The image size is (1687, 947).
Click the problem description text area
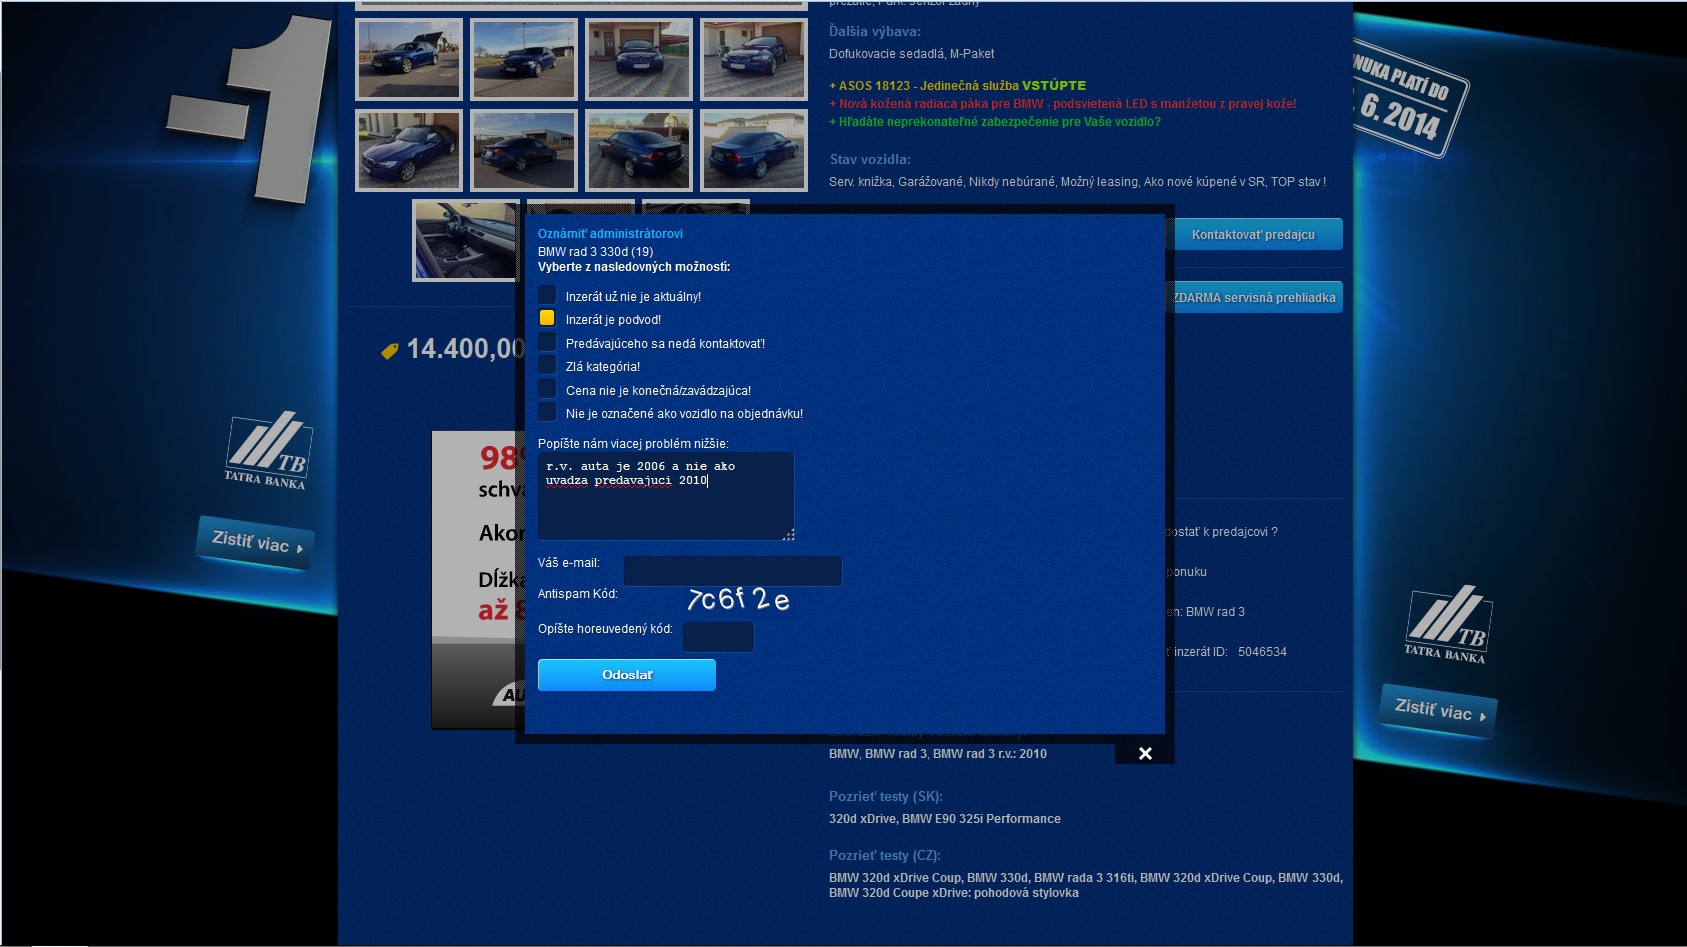click(665, 496)
